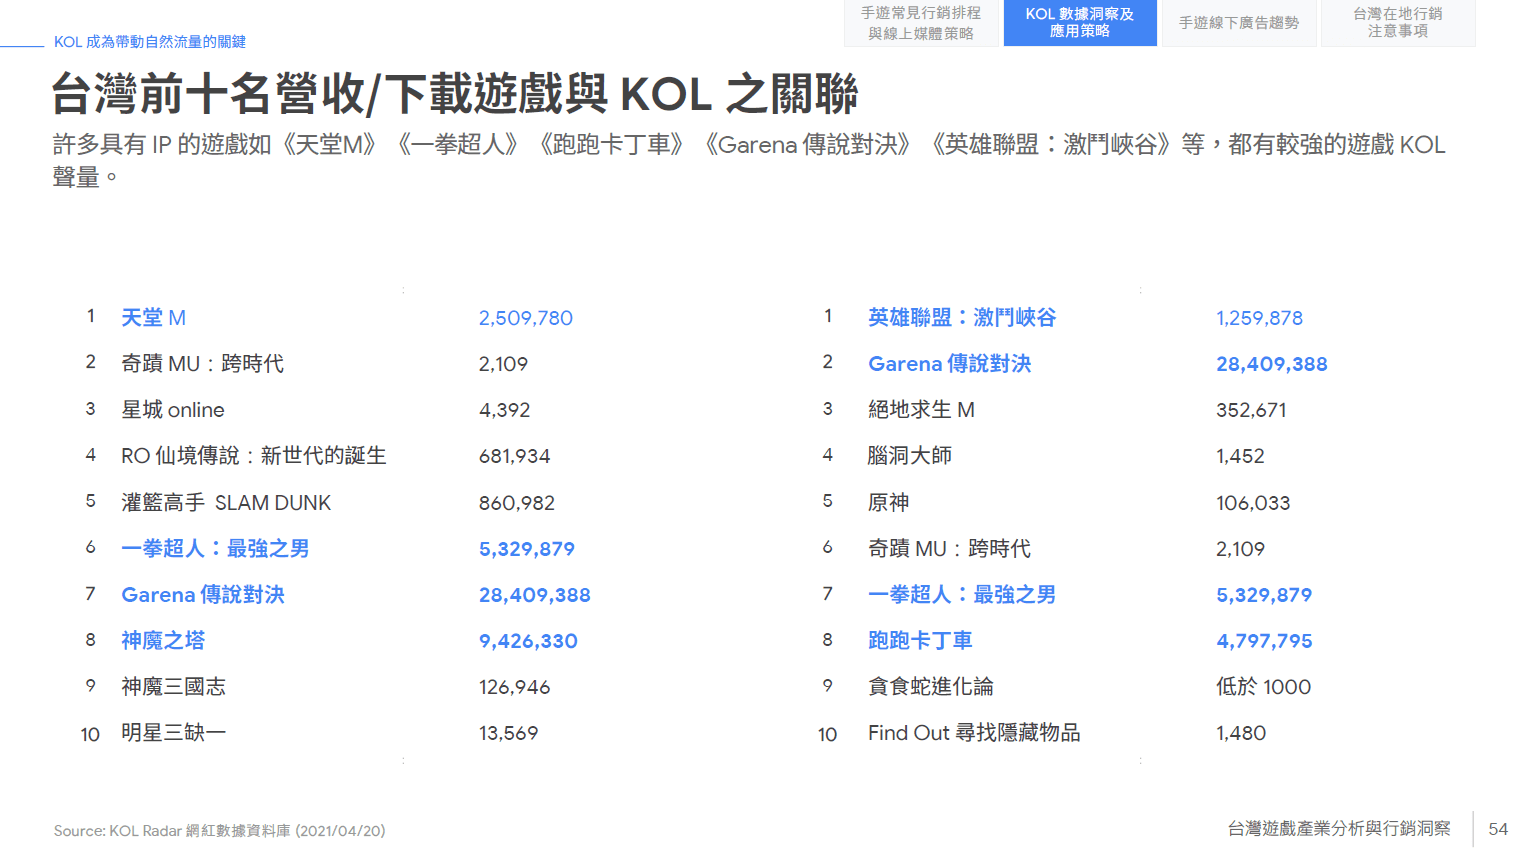
Task: Click the value '13,569'
Action: 508,733
